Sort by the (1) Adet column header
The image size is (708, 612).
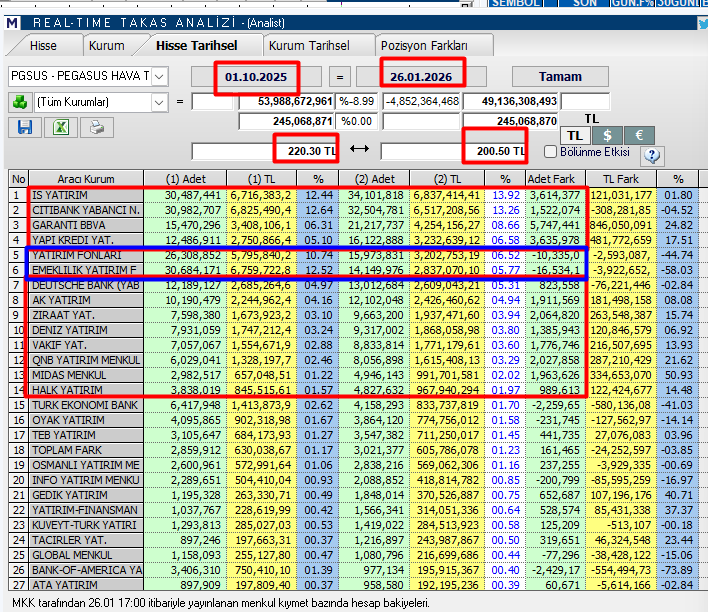point(185,179)
